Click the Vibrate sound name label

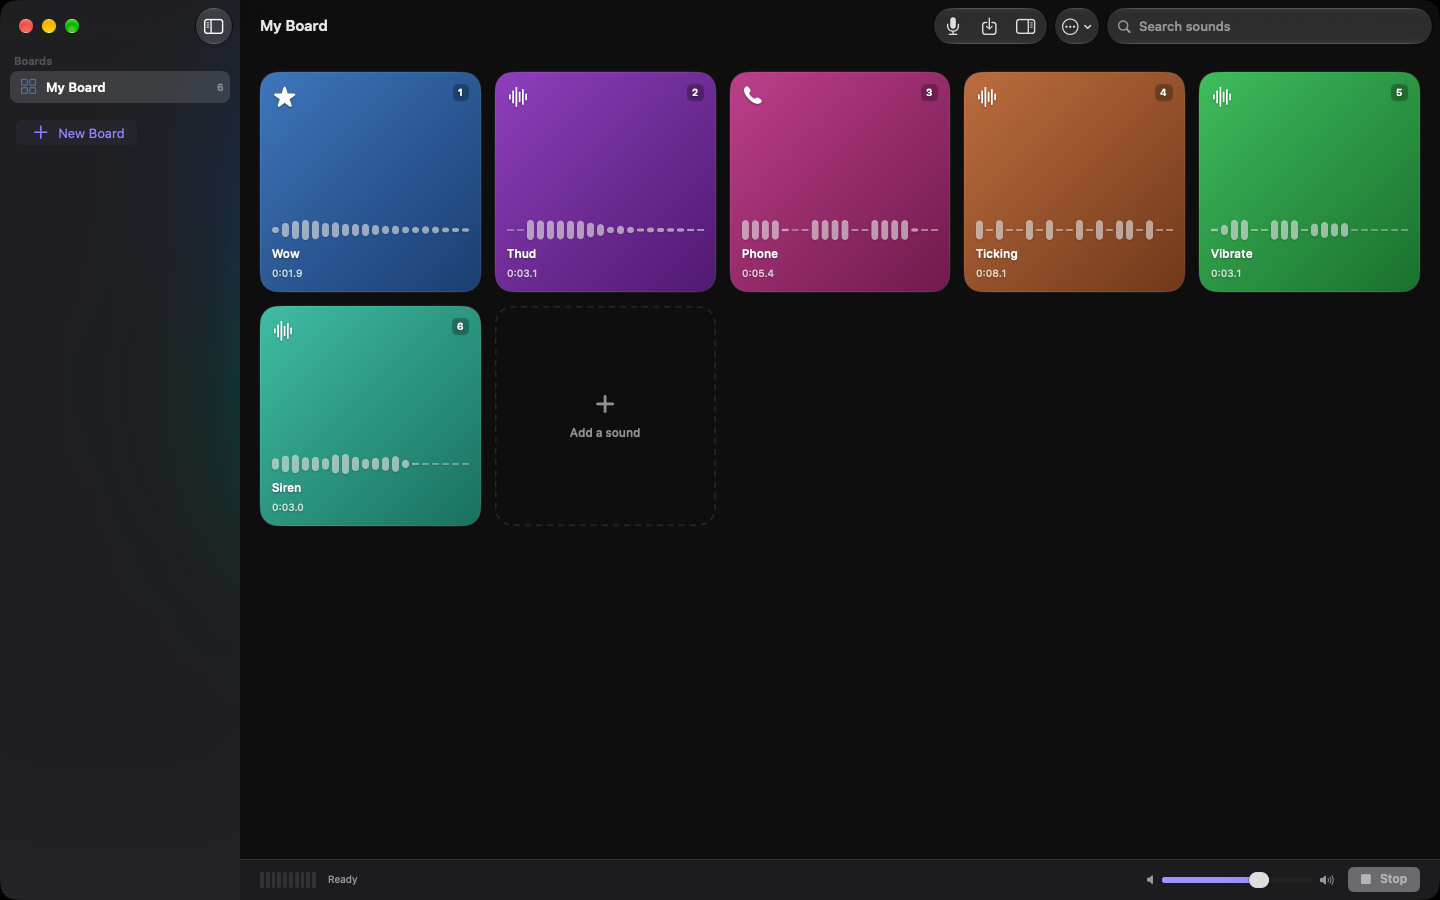[x=1231, y=254]
